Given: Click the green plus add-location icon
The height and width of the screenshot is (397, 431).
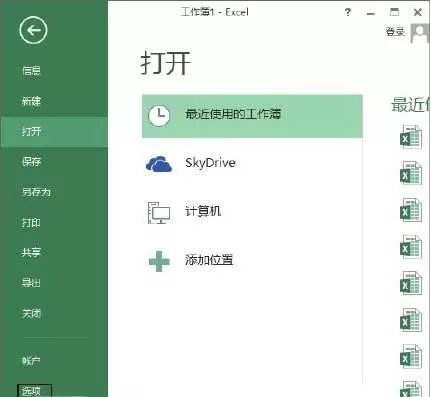Looking at the screenshot, I should [x=159, y=261].
